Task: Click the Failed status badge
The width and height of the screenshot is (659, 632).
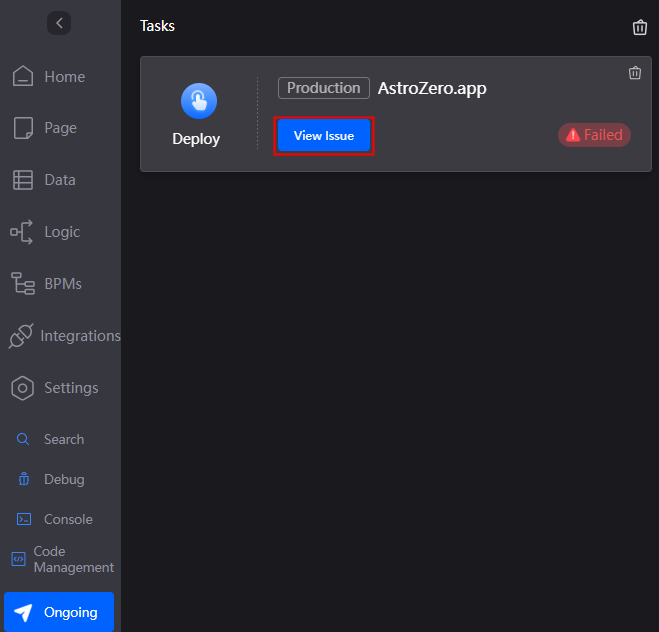Action: point(594,135)
